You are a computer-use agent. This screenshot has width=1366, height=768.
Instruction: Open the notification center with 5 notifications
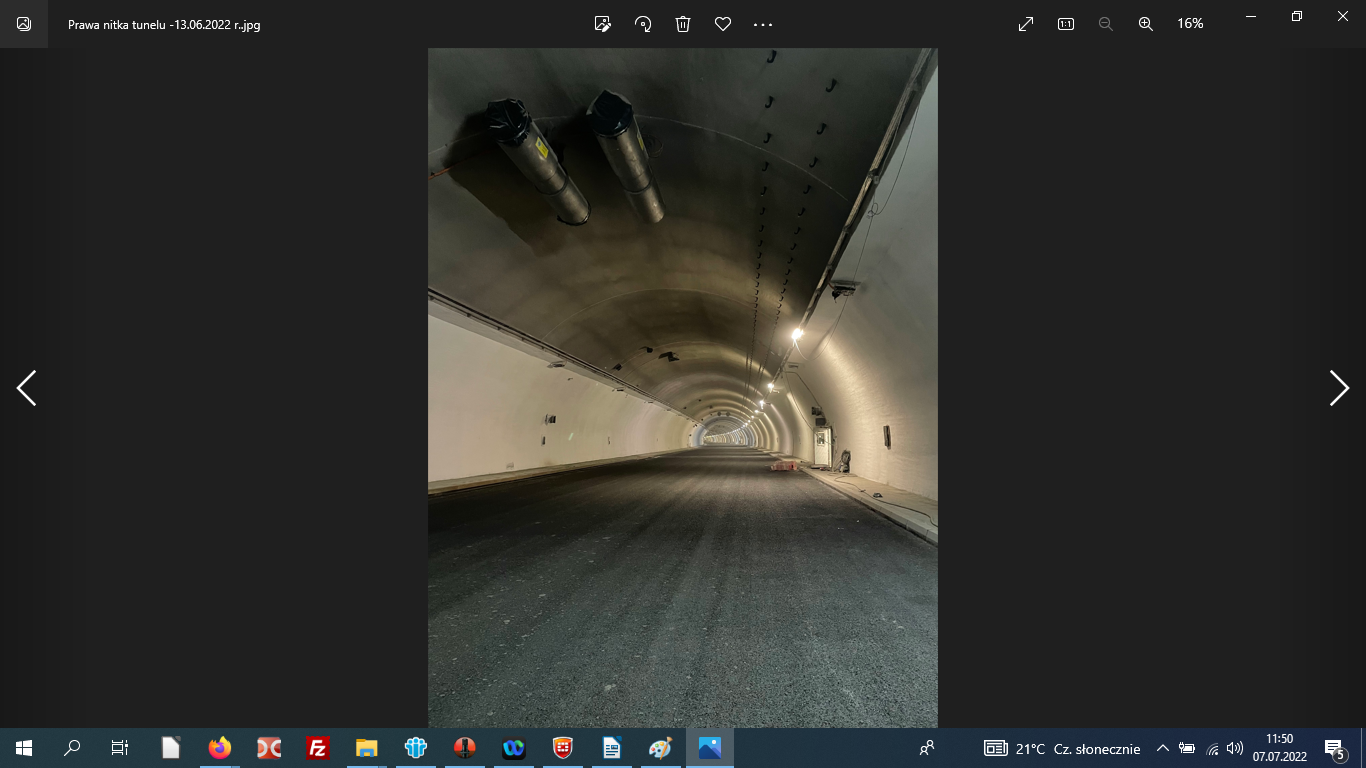pyautogui.click(x=1333, y=748)
